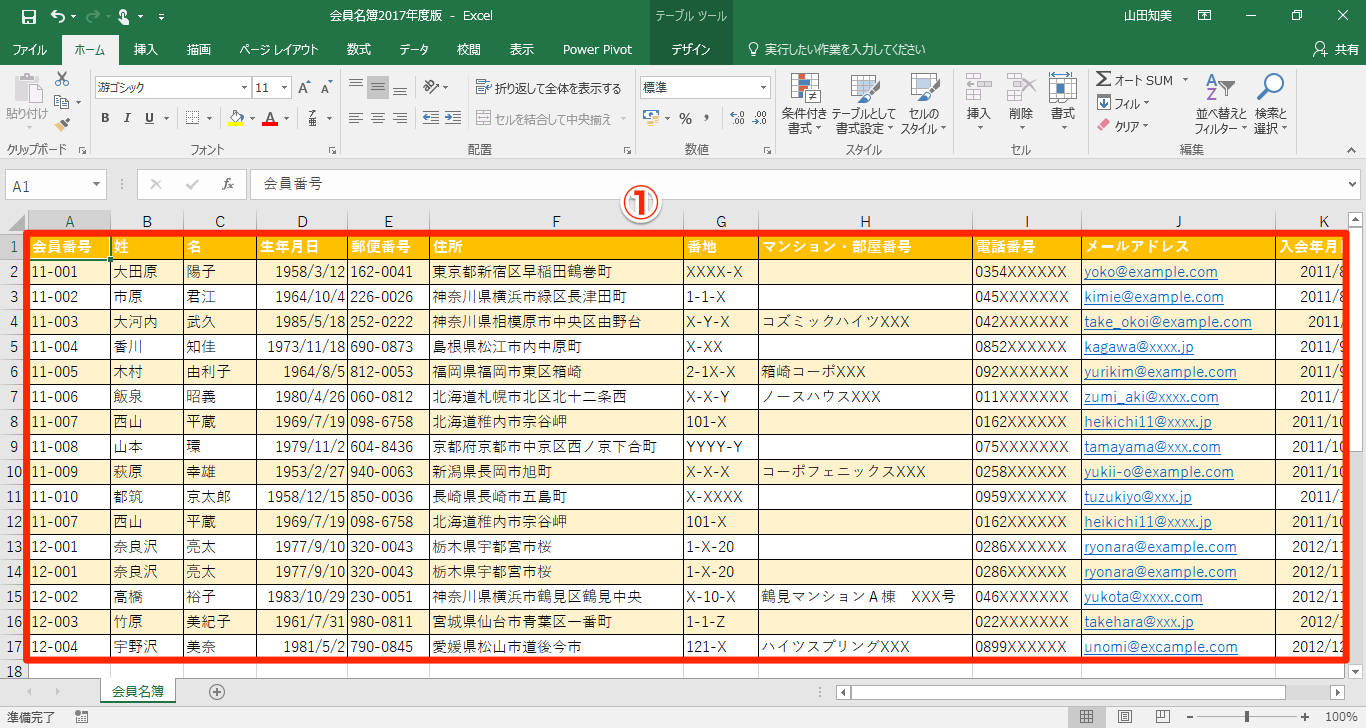Switch to Page Break Preview in status bar
Screen dimensions: 1366x728
coord(1162,717)
